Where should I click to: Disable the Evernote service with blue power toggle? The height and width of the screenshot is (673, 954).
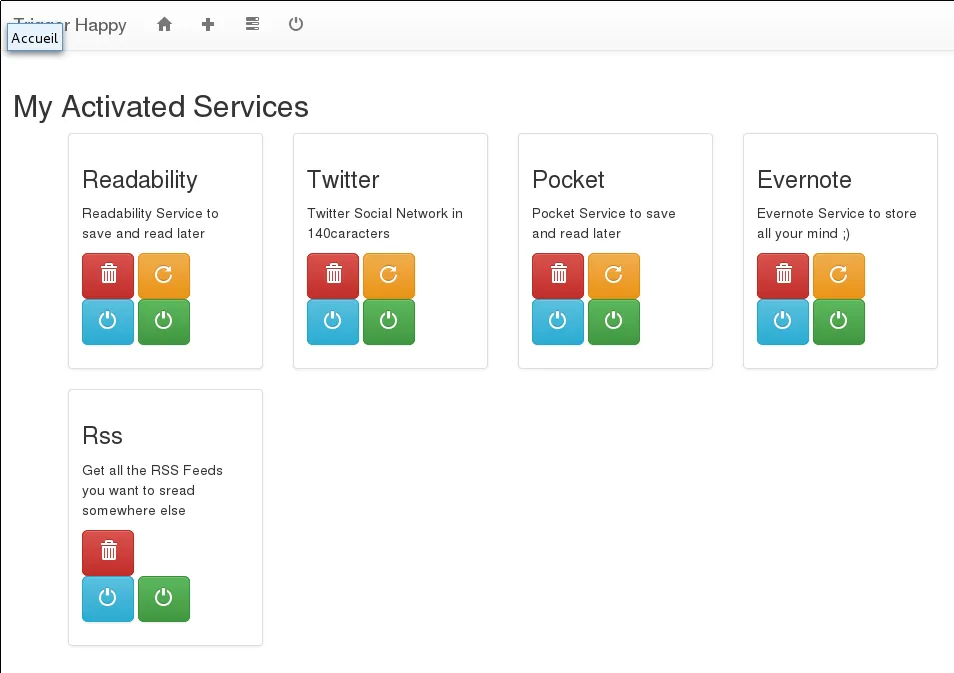[x=782, y=321]
